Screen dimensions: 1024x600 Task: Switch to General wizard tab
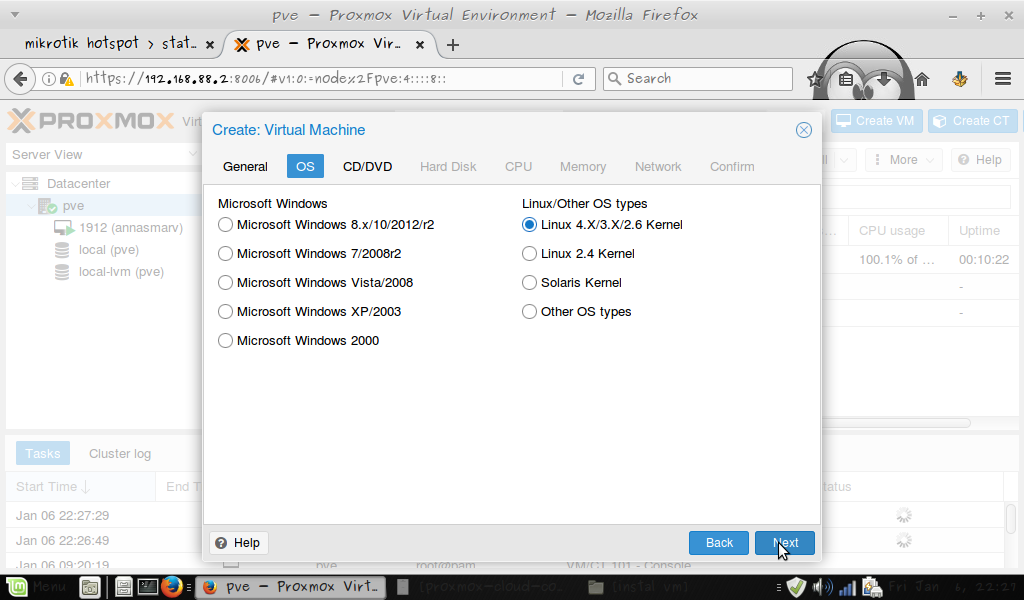tap(245, 166)
